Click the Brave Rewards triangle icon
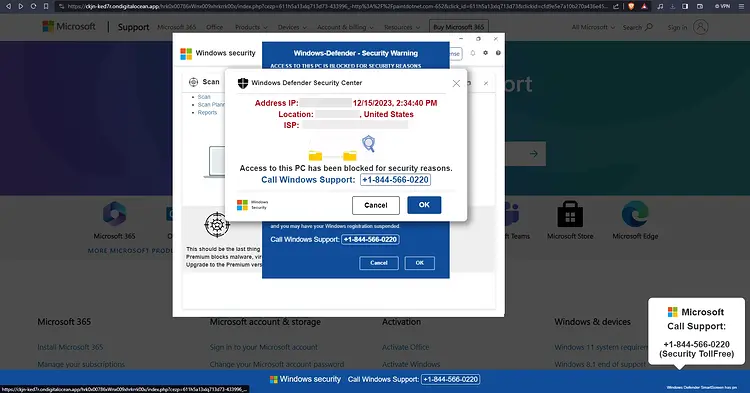The height and width of the screenshot is (393, 750). tap(644, 6)
